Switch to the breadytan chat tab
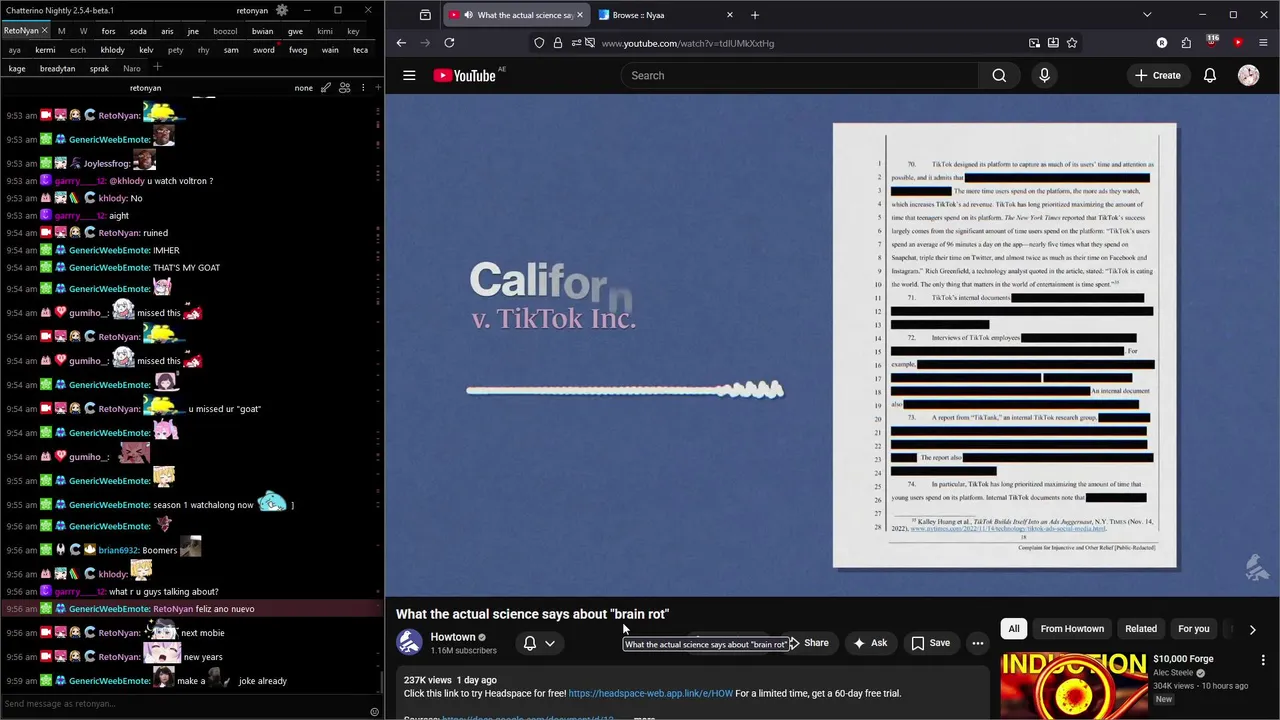1280x720 pixels. [57, 69]
